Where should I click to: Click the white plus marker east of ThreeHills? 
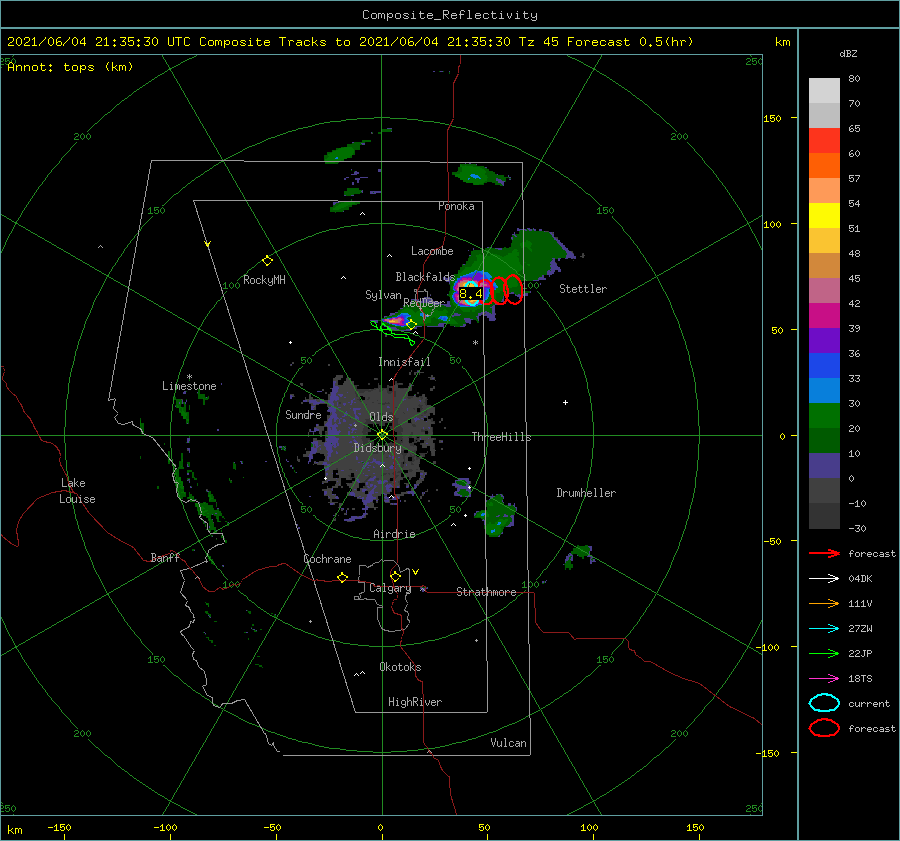(x=565, y=402)
